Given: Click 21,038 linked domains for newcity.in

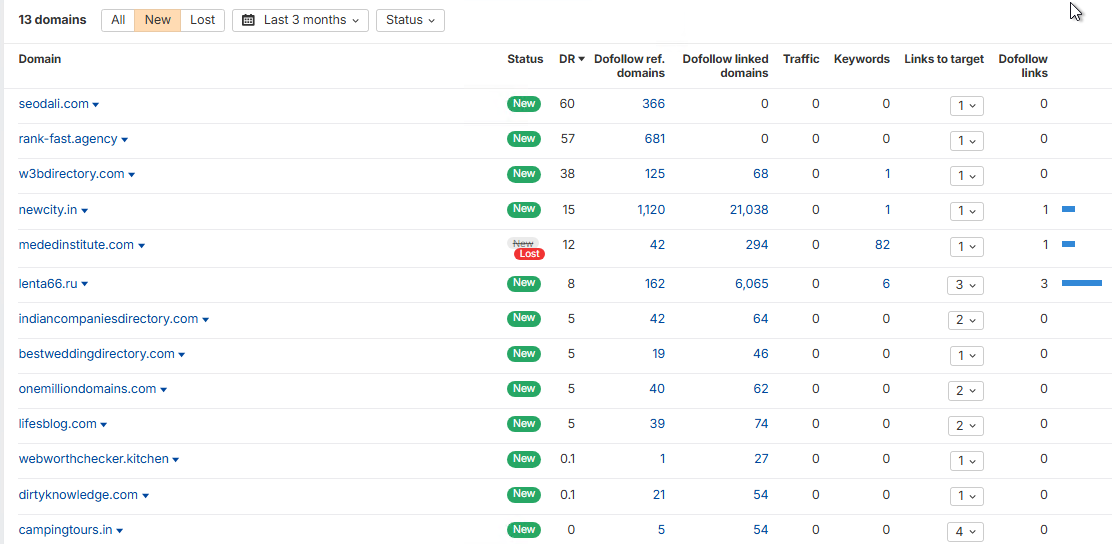Looking at the screenshot, I should (749, 210).
